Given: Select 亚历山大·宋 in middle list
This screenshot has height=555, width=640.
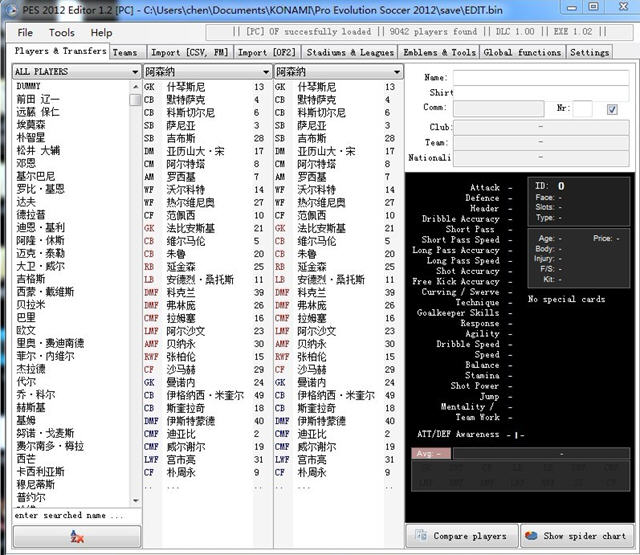Looking at the screenshot, I should click(207, 151).
